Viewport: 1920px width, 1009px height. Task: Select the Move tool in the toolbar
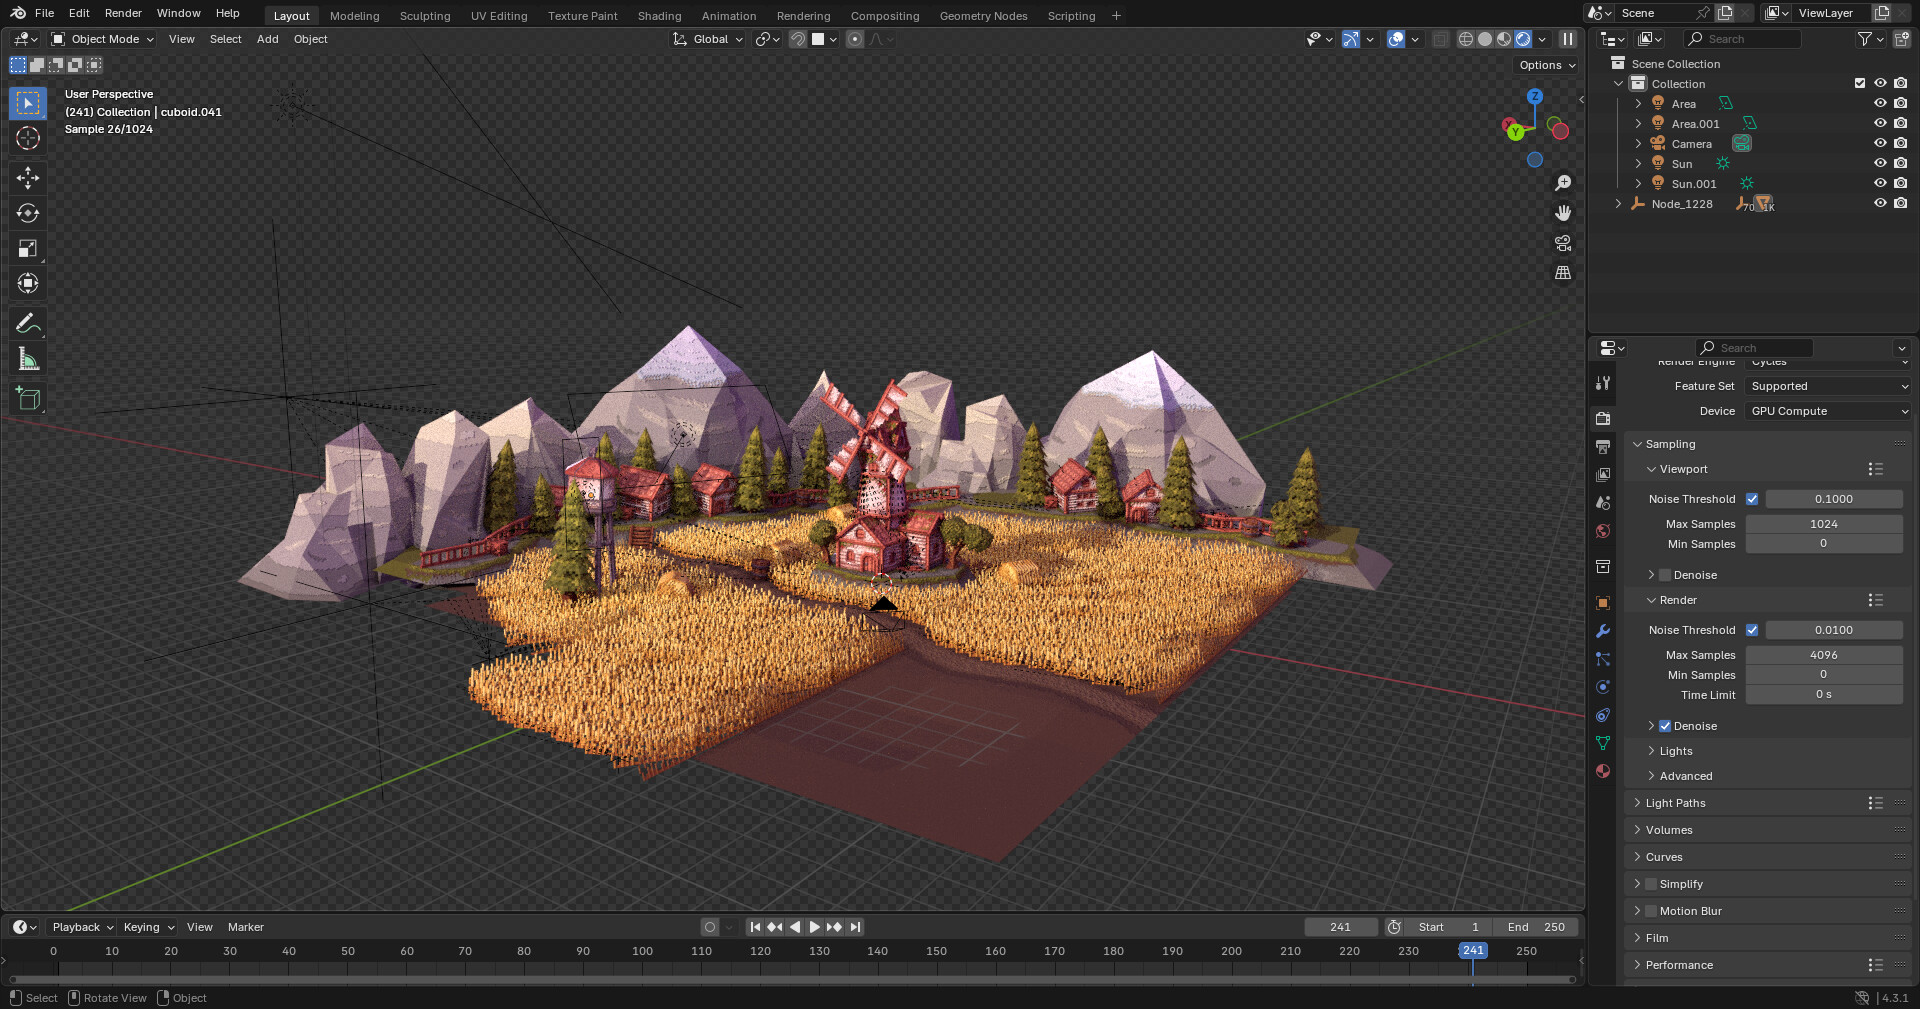click(x=27, y=177)
